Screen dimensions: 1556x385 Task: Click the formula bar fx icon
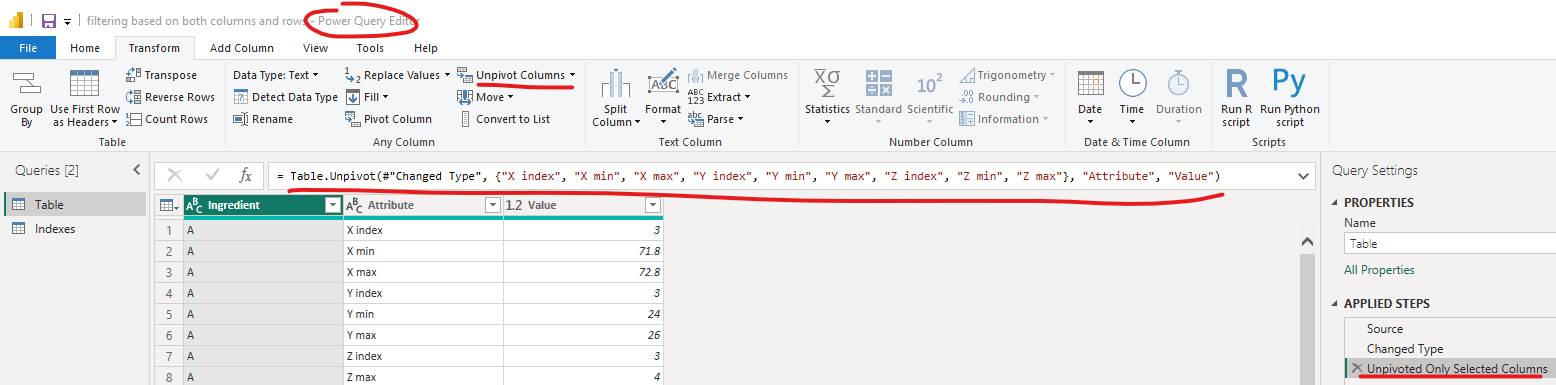tap(245, 175)
